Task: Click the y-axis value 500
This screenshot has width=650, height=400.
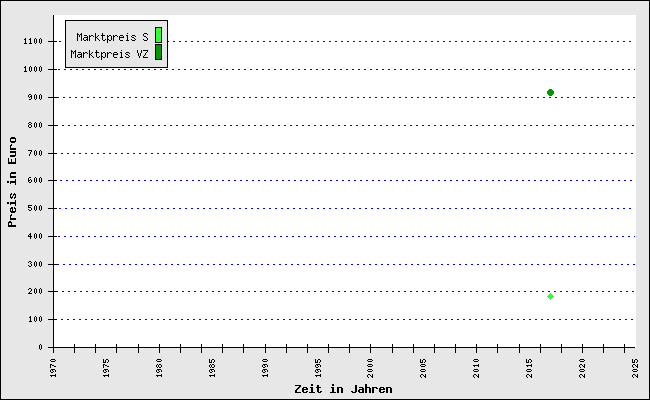Action: pos(36,208)
